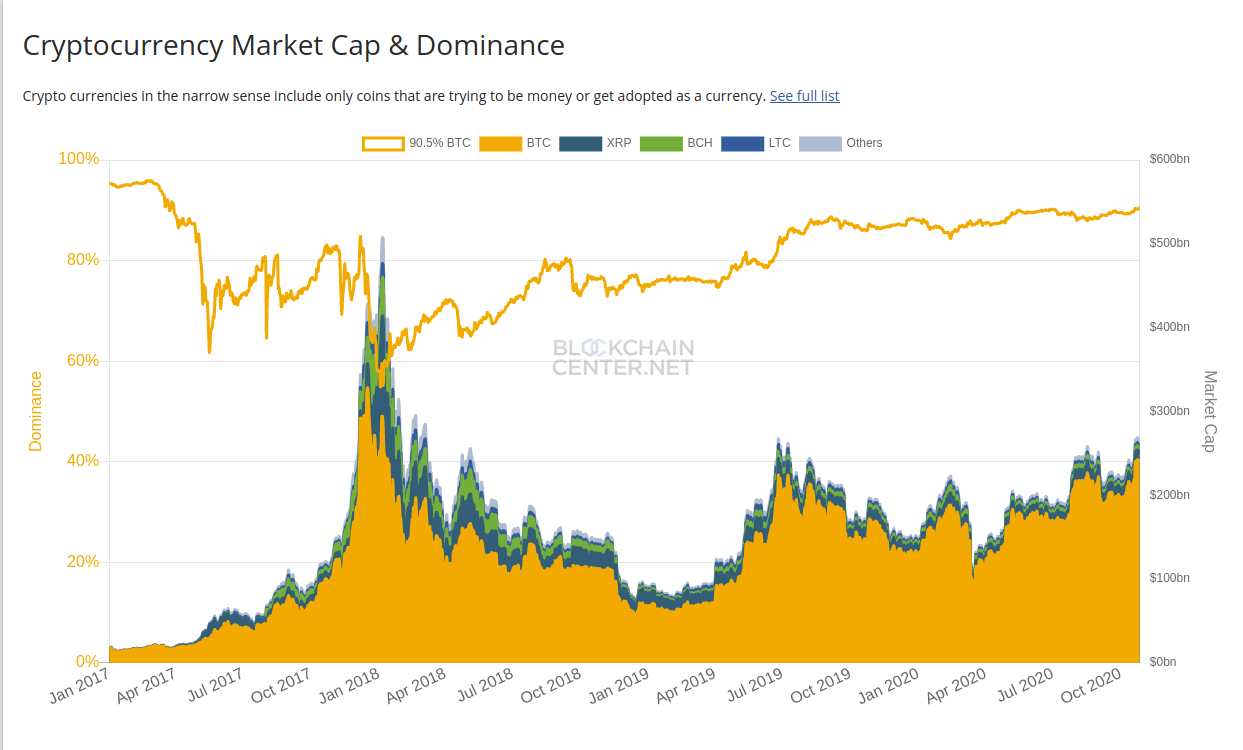This screenshot has width=1243, height=750.
Task: Click the blue LTC legend swatch
Action: 741,144
